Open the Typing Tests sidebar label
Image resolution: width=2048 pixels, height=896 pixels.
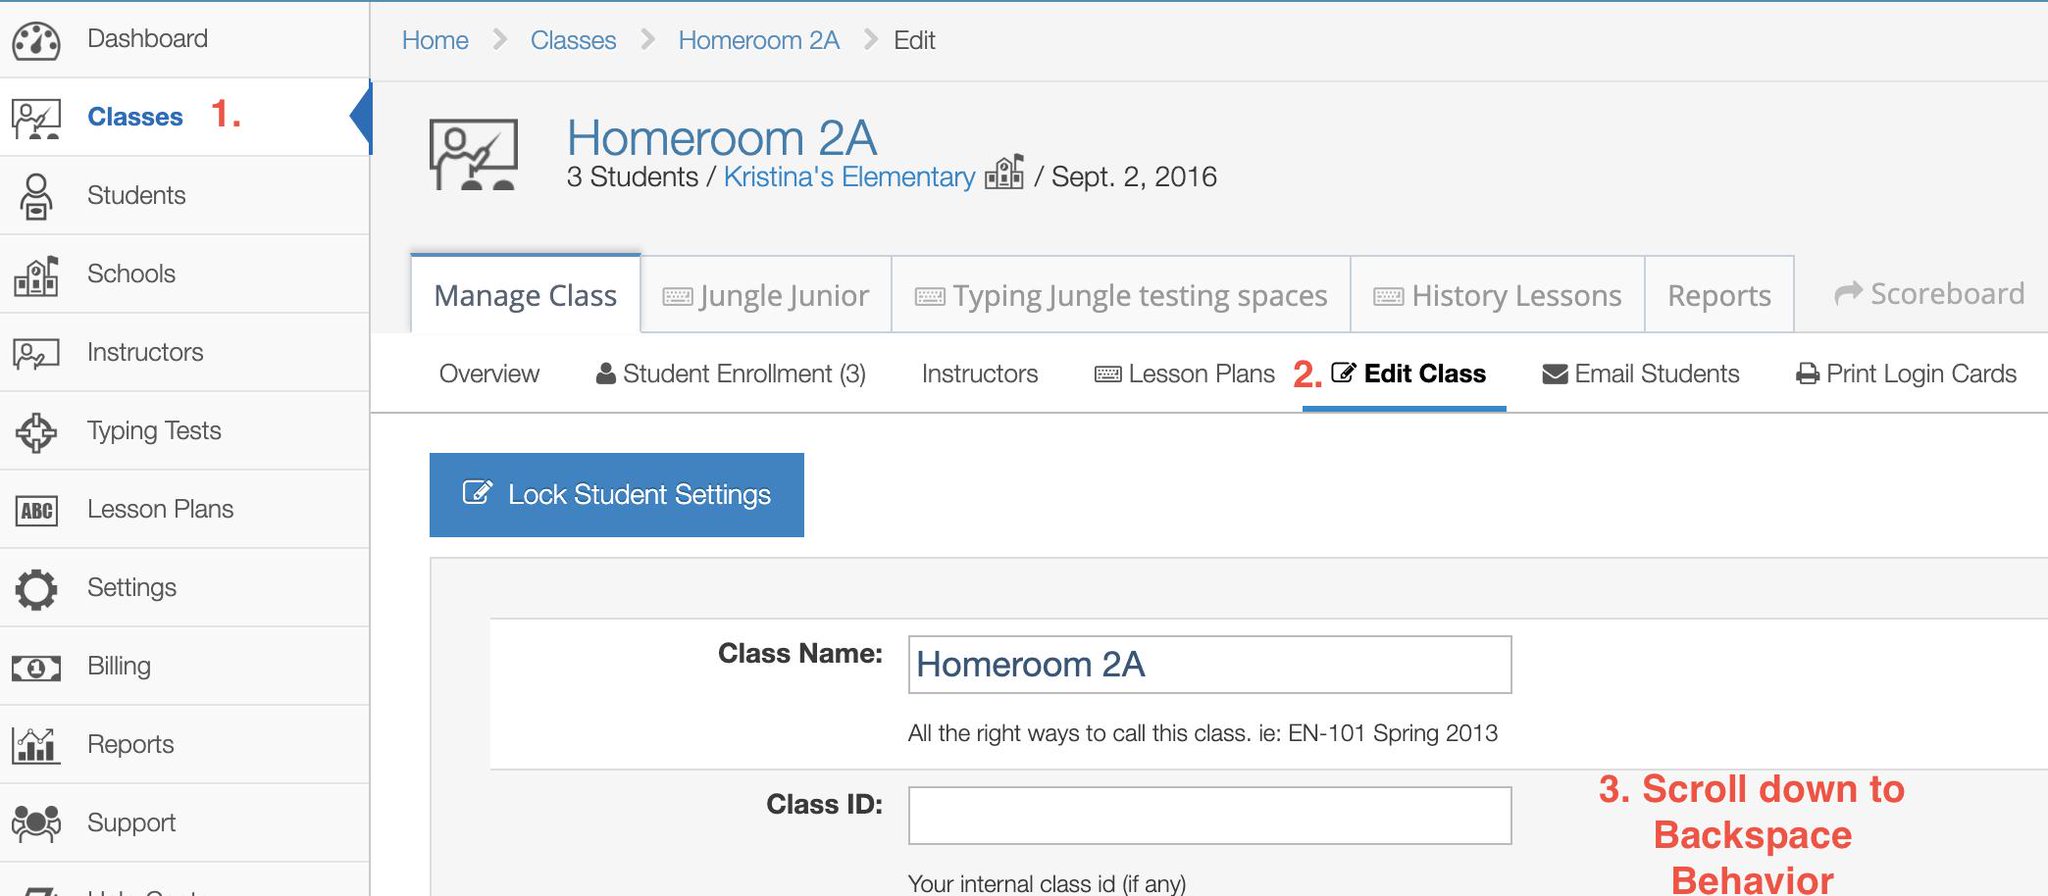(154, 431)
